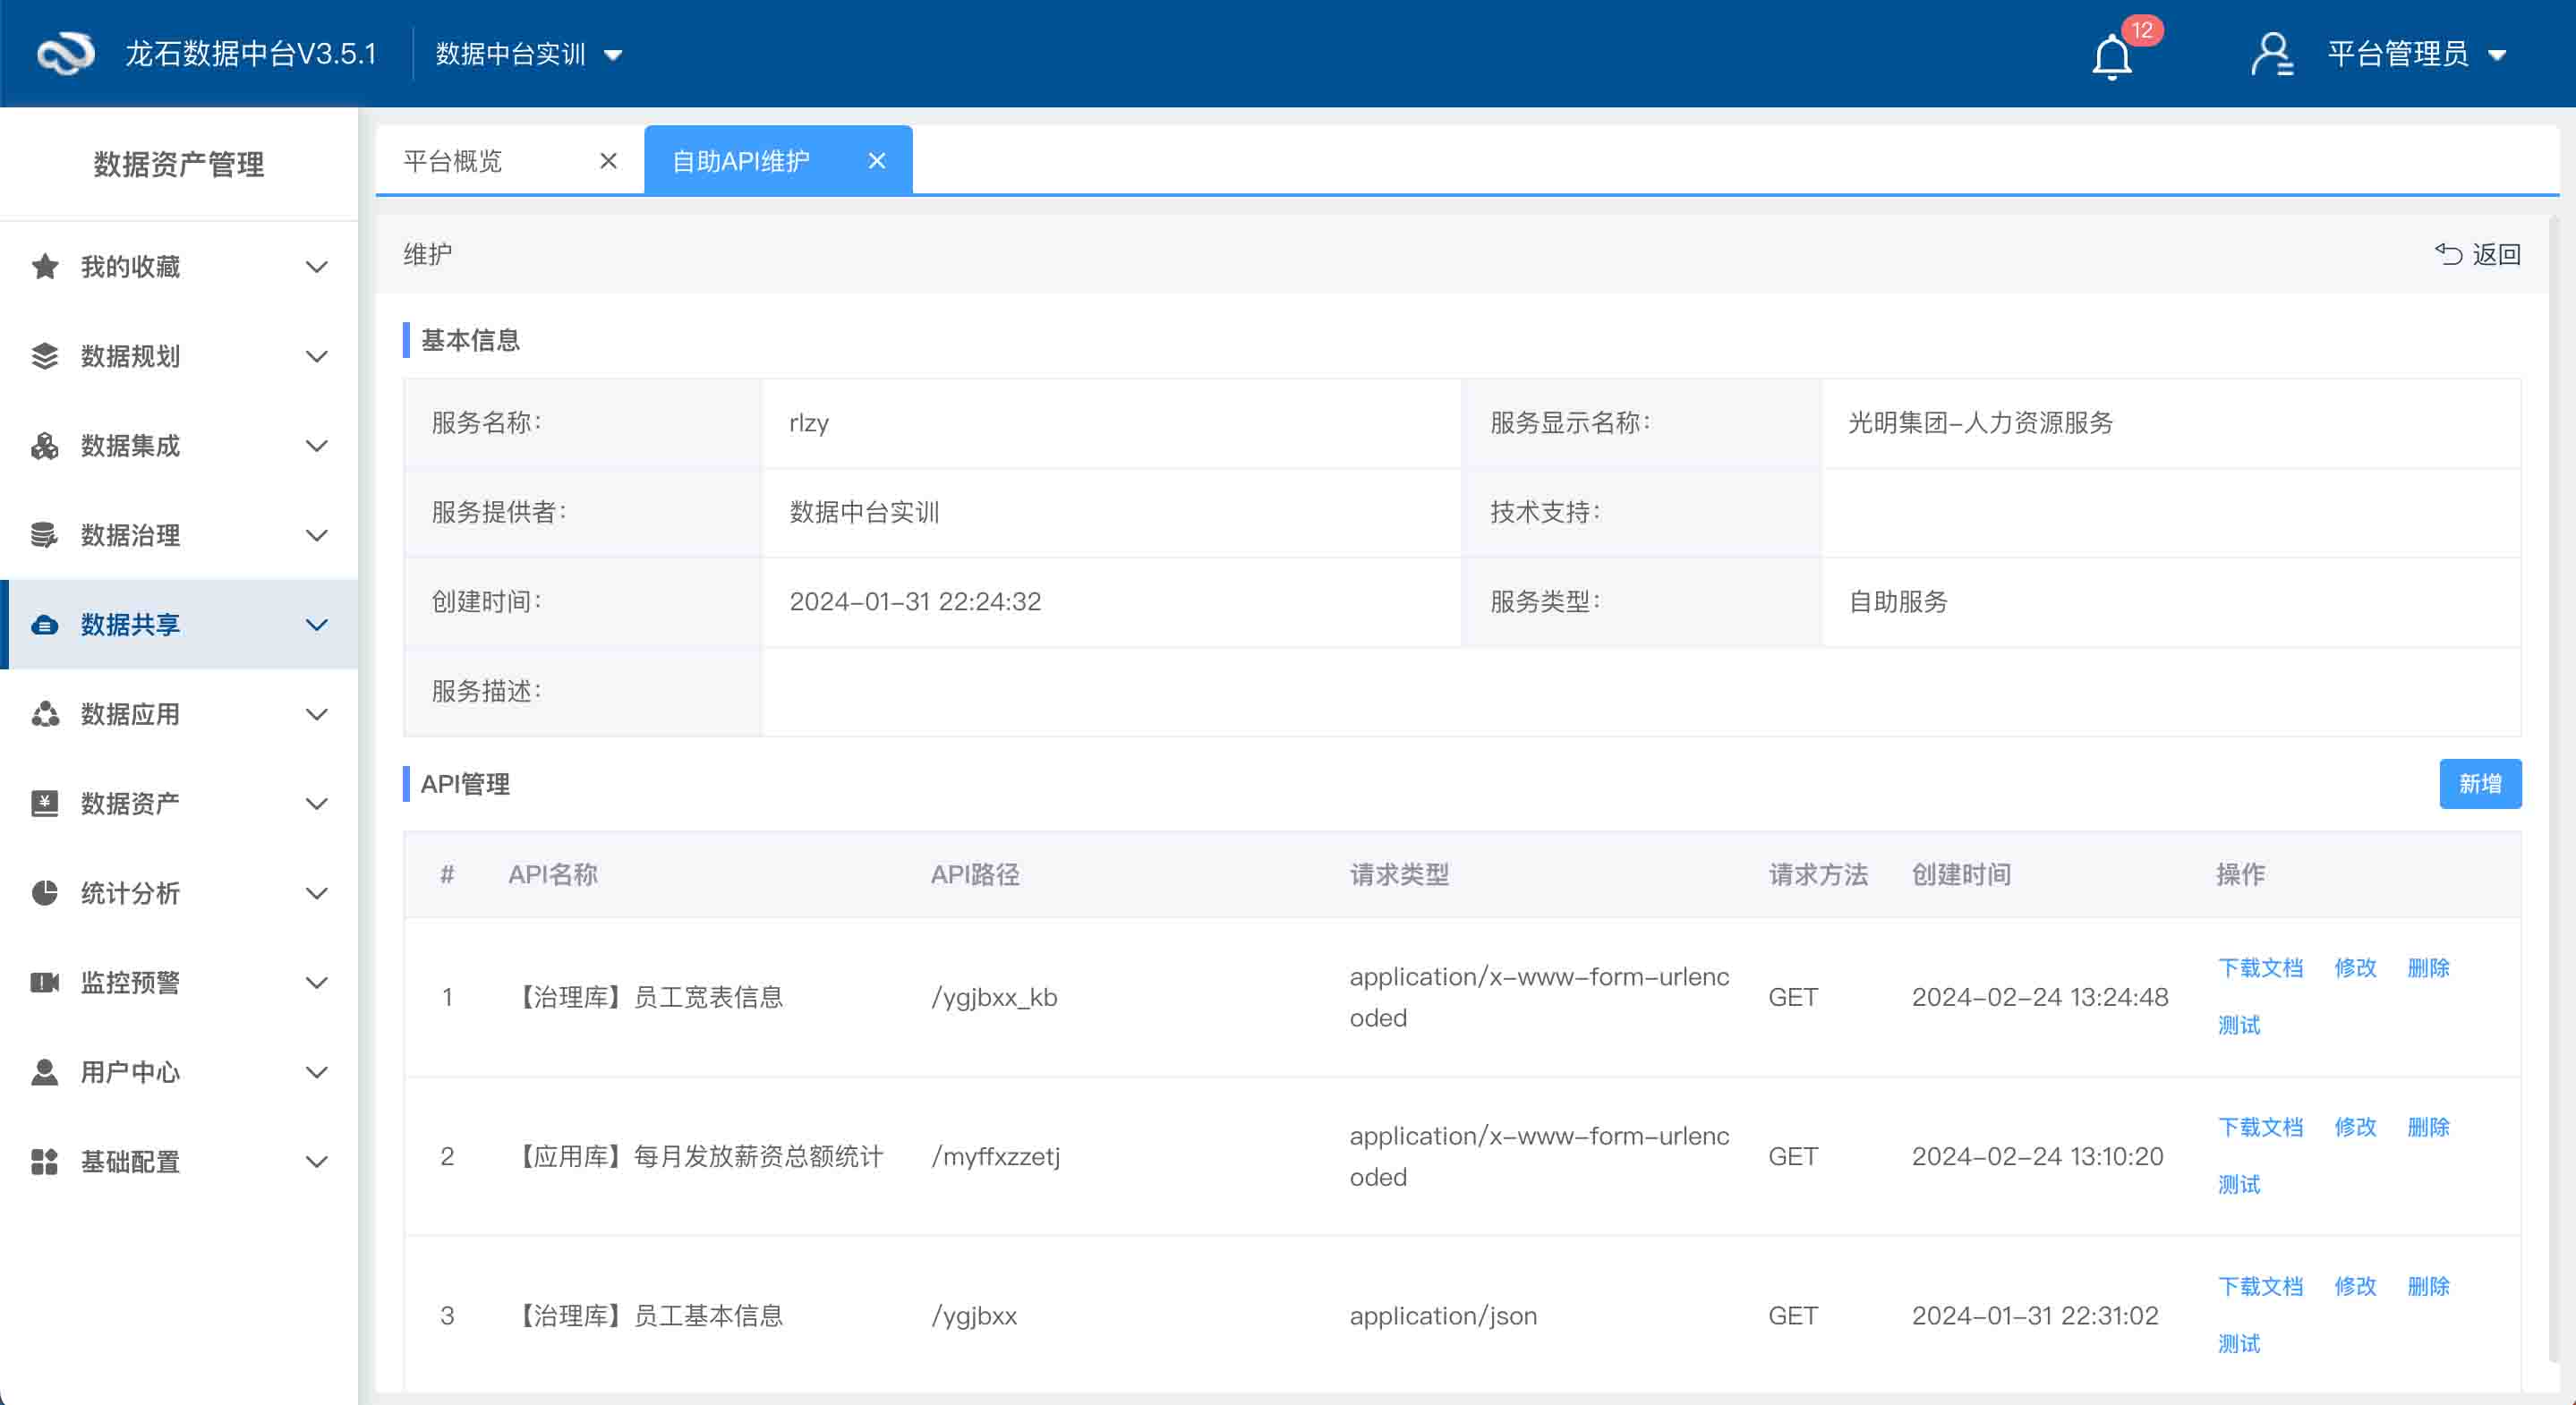The image size is (2576, 1405).
Task: Close the 平台概览 tab
Action: point(608,161)
